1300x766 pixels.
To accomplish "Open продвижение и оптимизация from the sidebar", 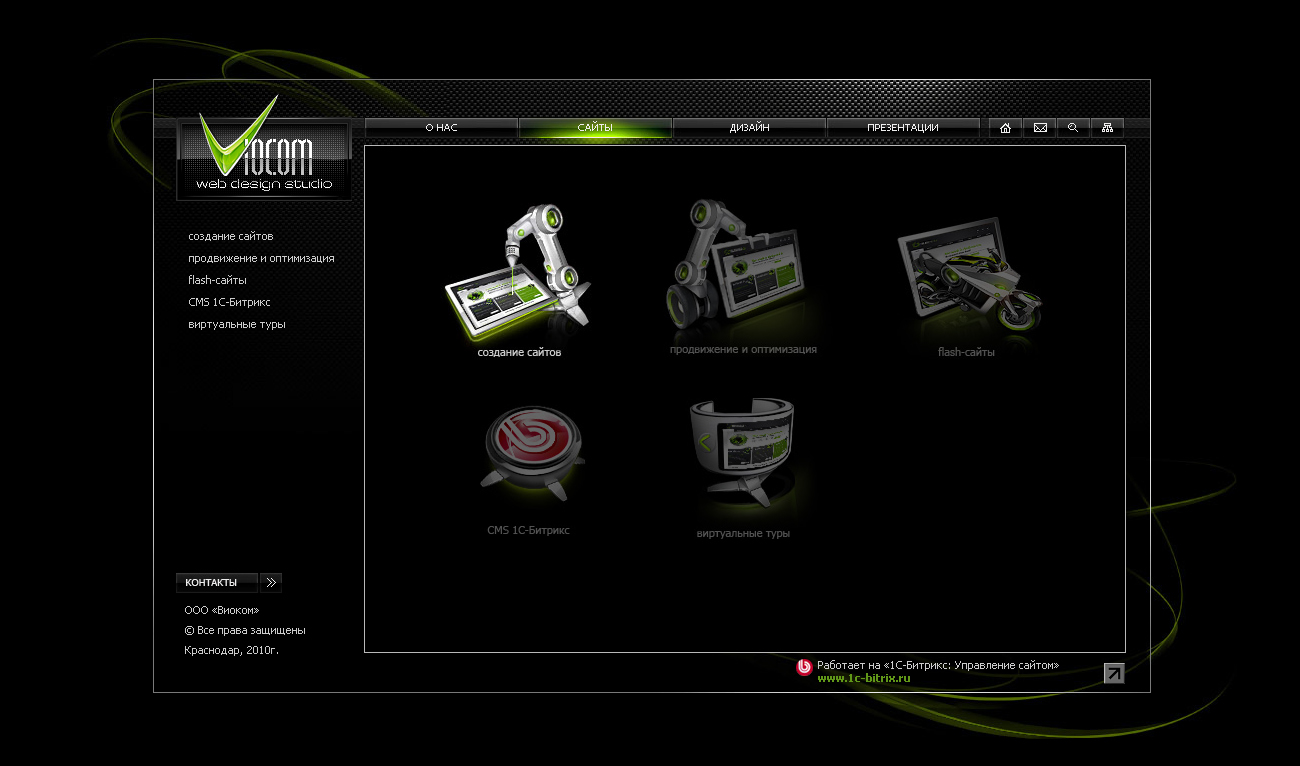I will pyautogui.click(x=262, y=258).
